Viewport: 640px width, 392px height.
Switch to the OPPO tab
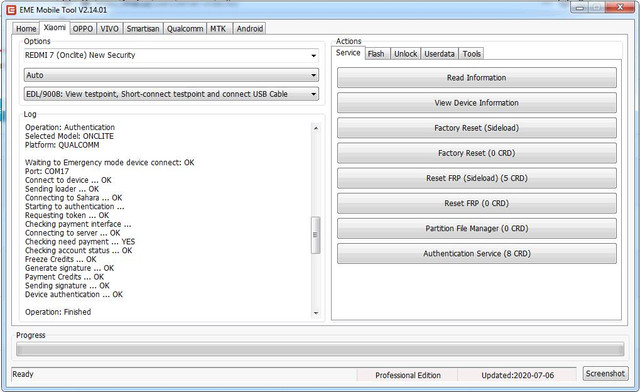[83, 29]
